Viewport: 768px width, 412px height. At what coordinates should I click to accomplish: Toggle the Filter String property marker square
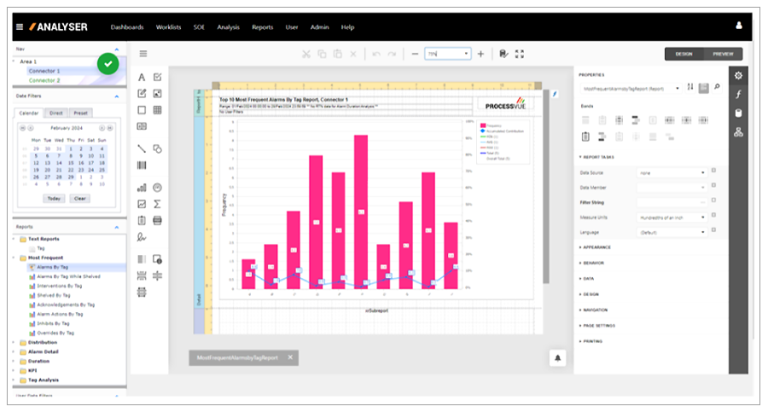point(714,200)
